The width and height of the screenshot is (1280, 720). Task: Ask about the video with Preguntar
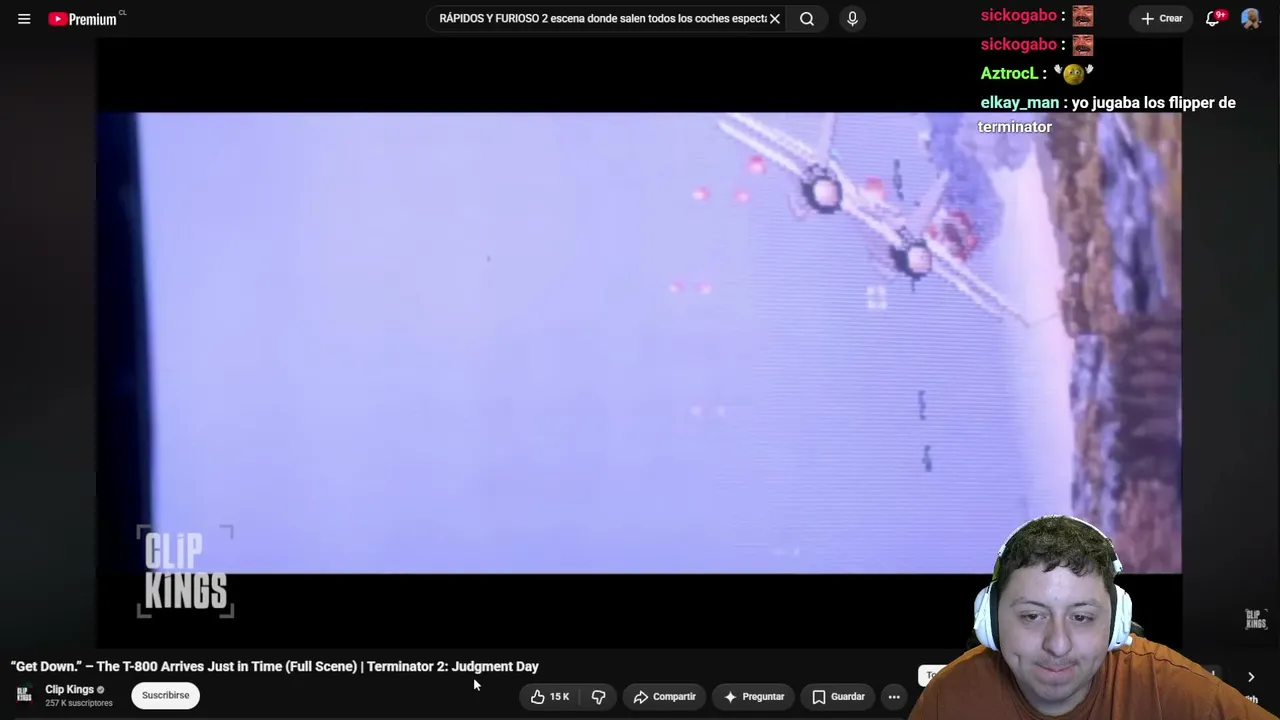(x=754, y=697)
